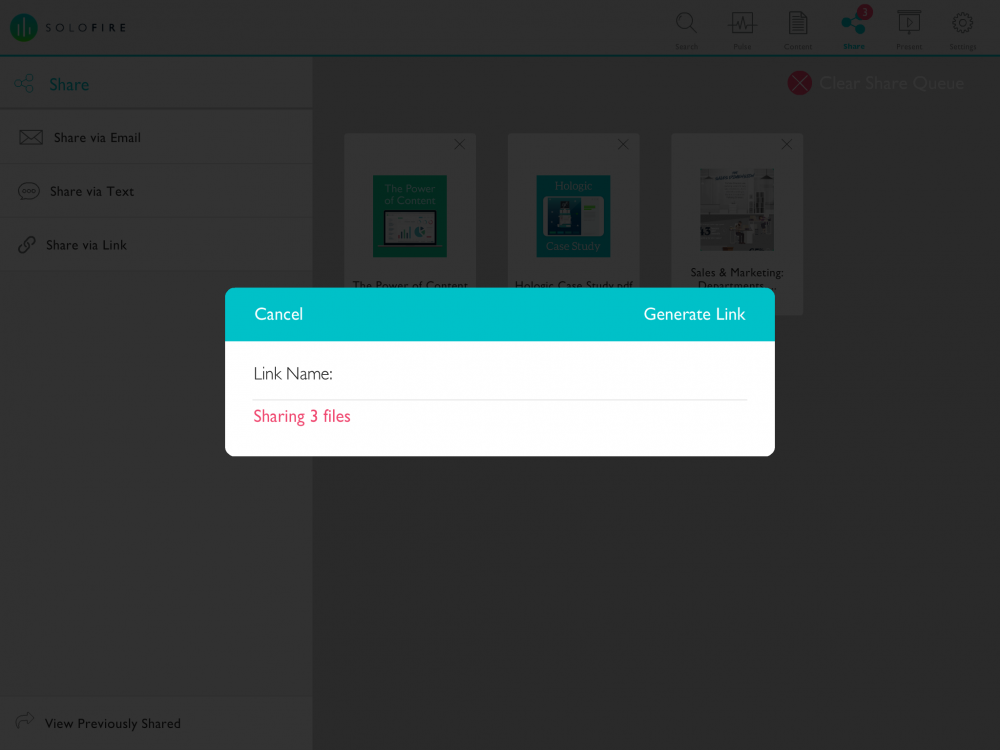Open Search from the top toolbar
The width and height of the screenshot is (1000, 750).
pyautogui.click(x=686, y=30)
